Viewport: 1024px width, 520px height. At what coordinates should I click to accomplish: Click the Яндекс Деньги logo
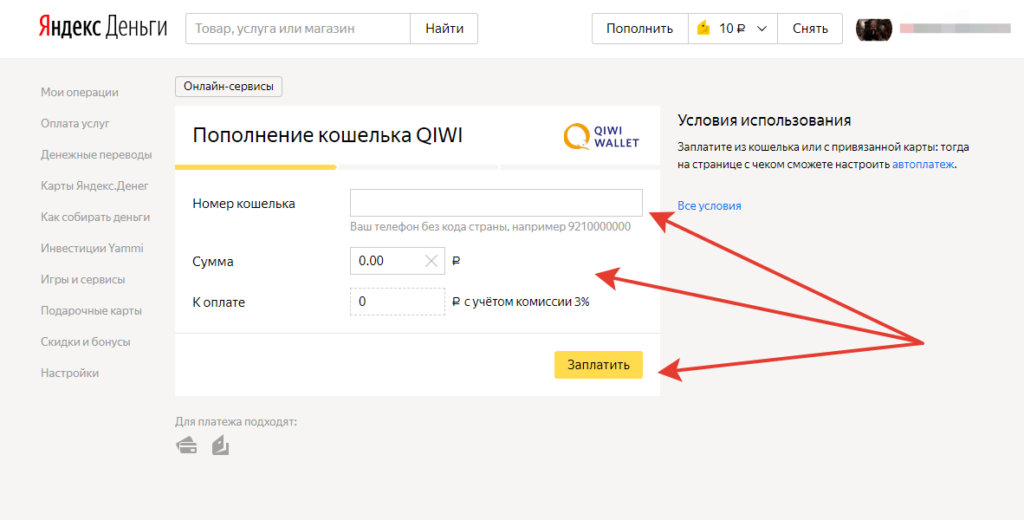(103, 28)
